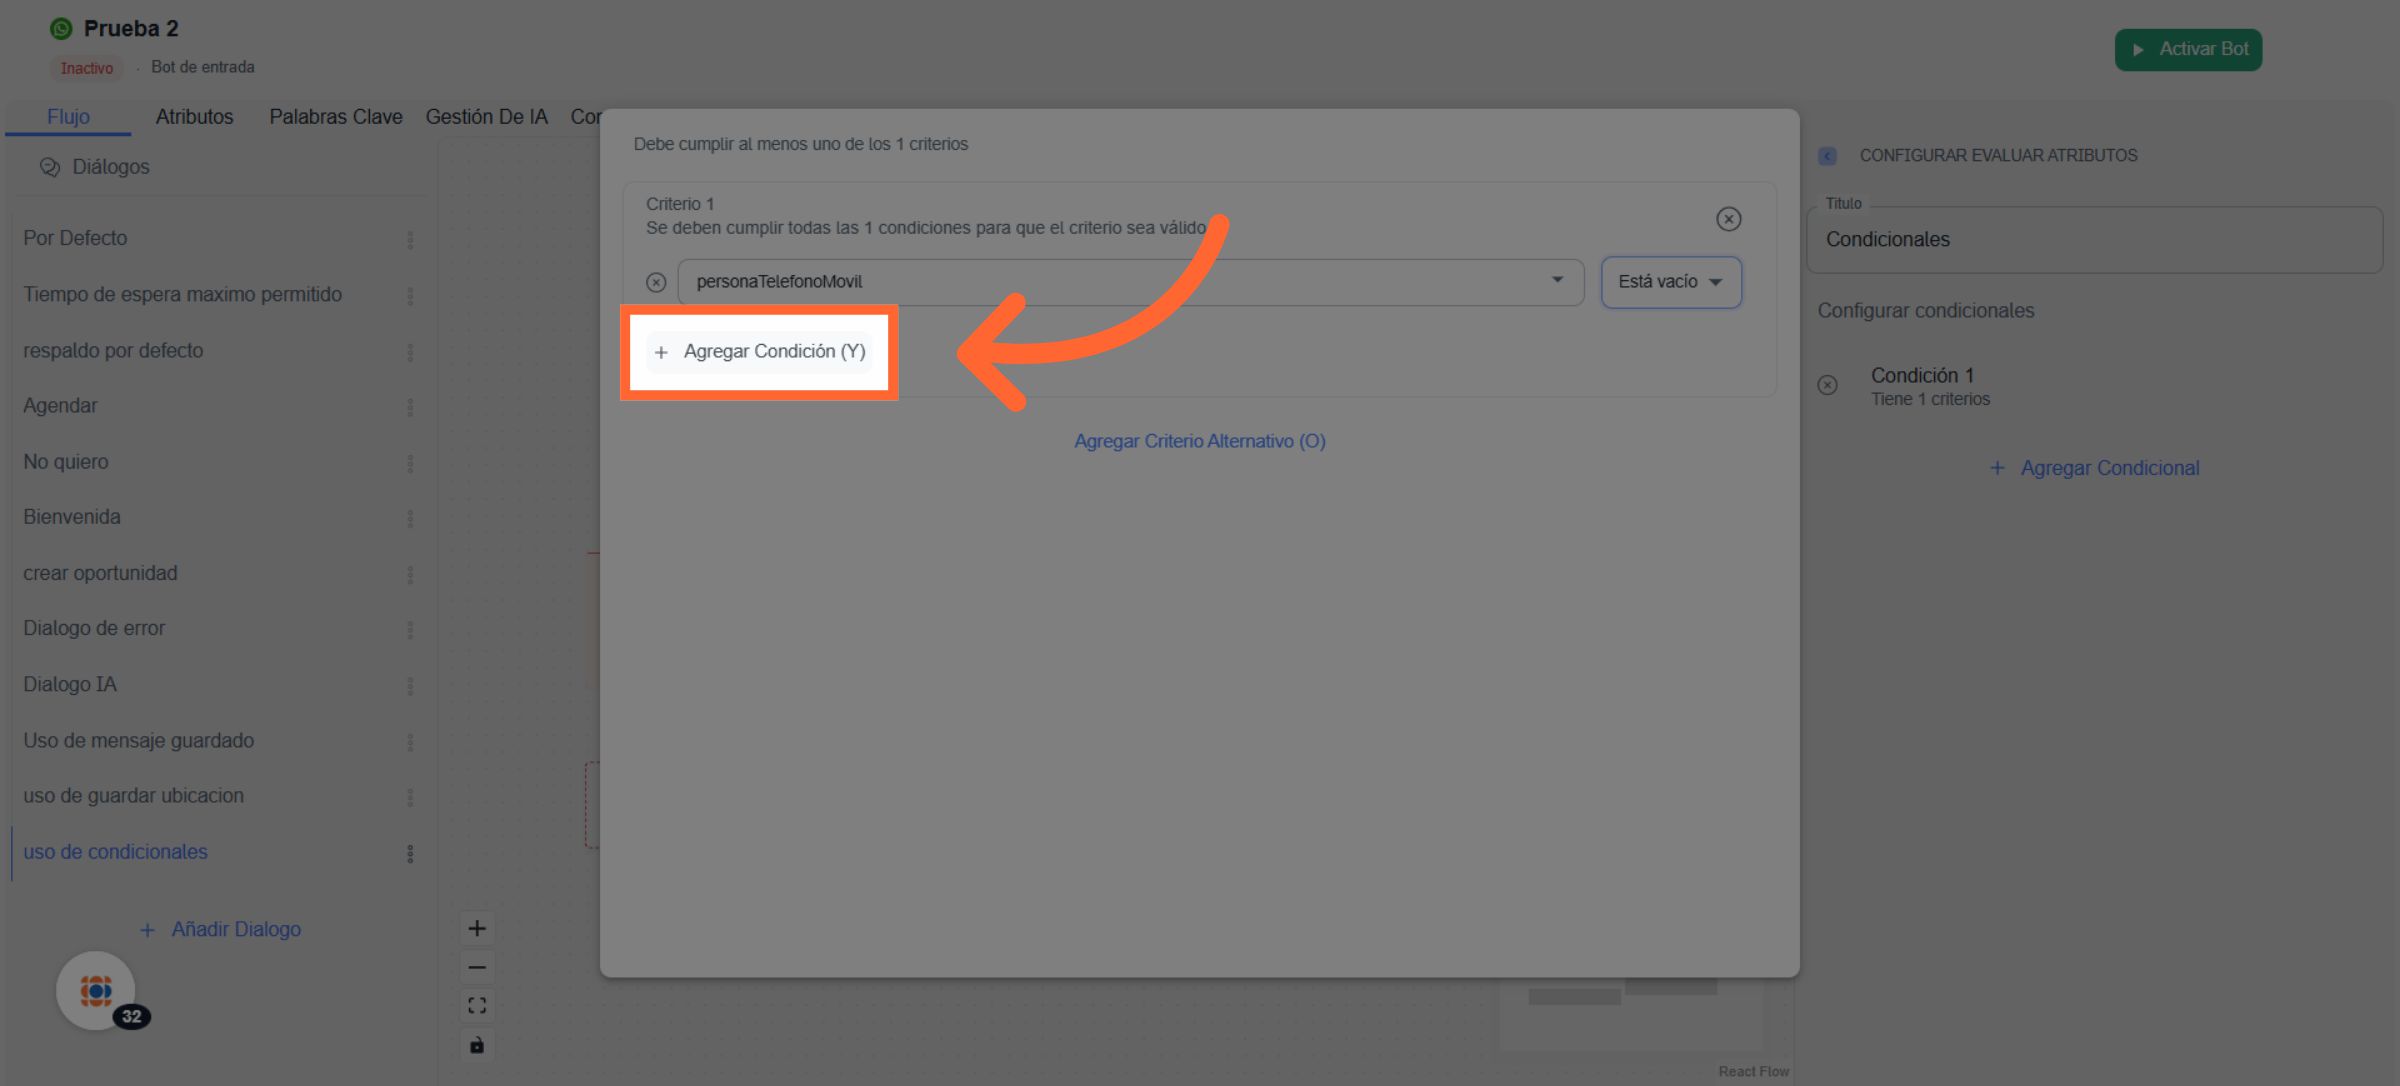The height and width of the screenshot is (1086, 2400).
Task: Open the chat widget with badge 32
Action: pyautogui.click(x=96, y=990)
